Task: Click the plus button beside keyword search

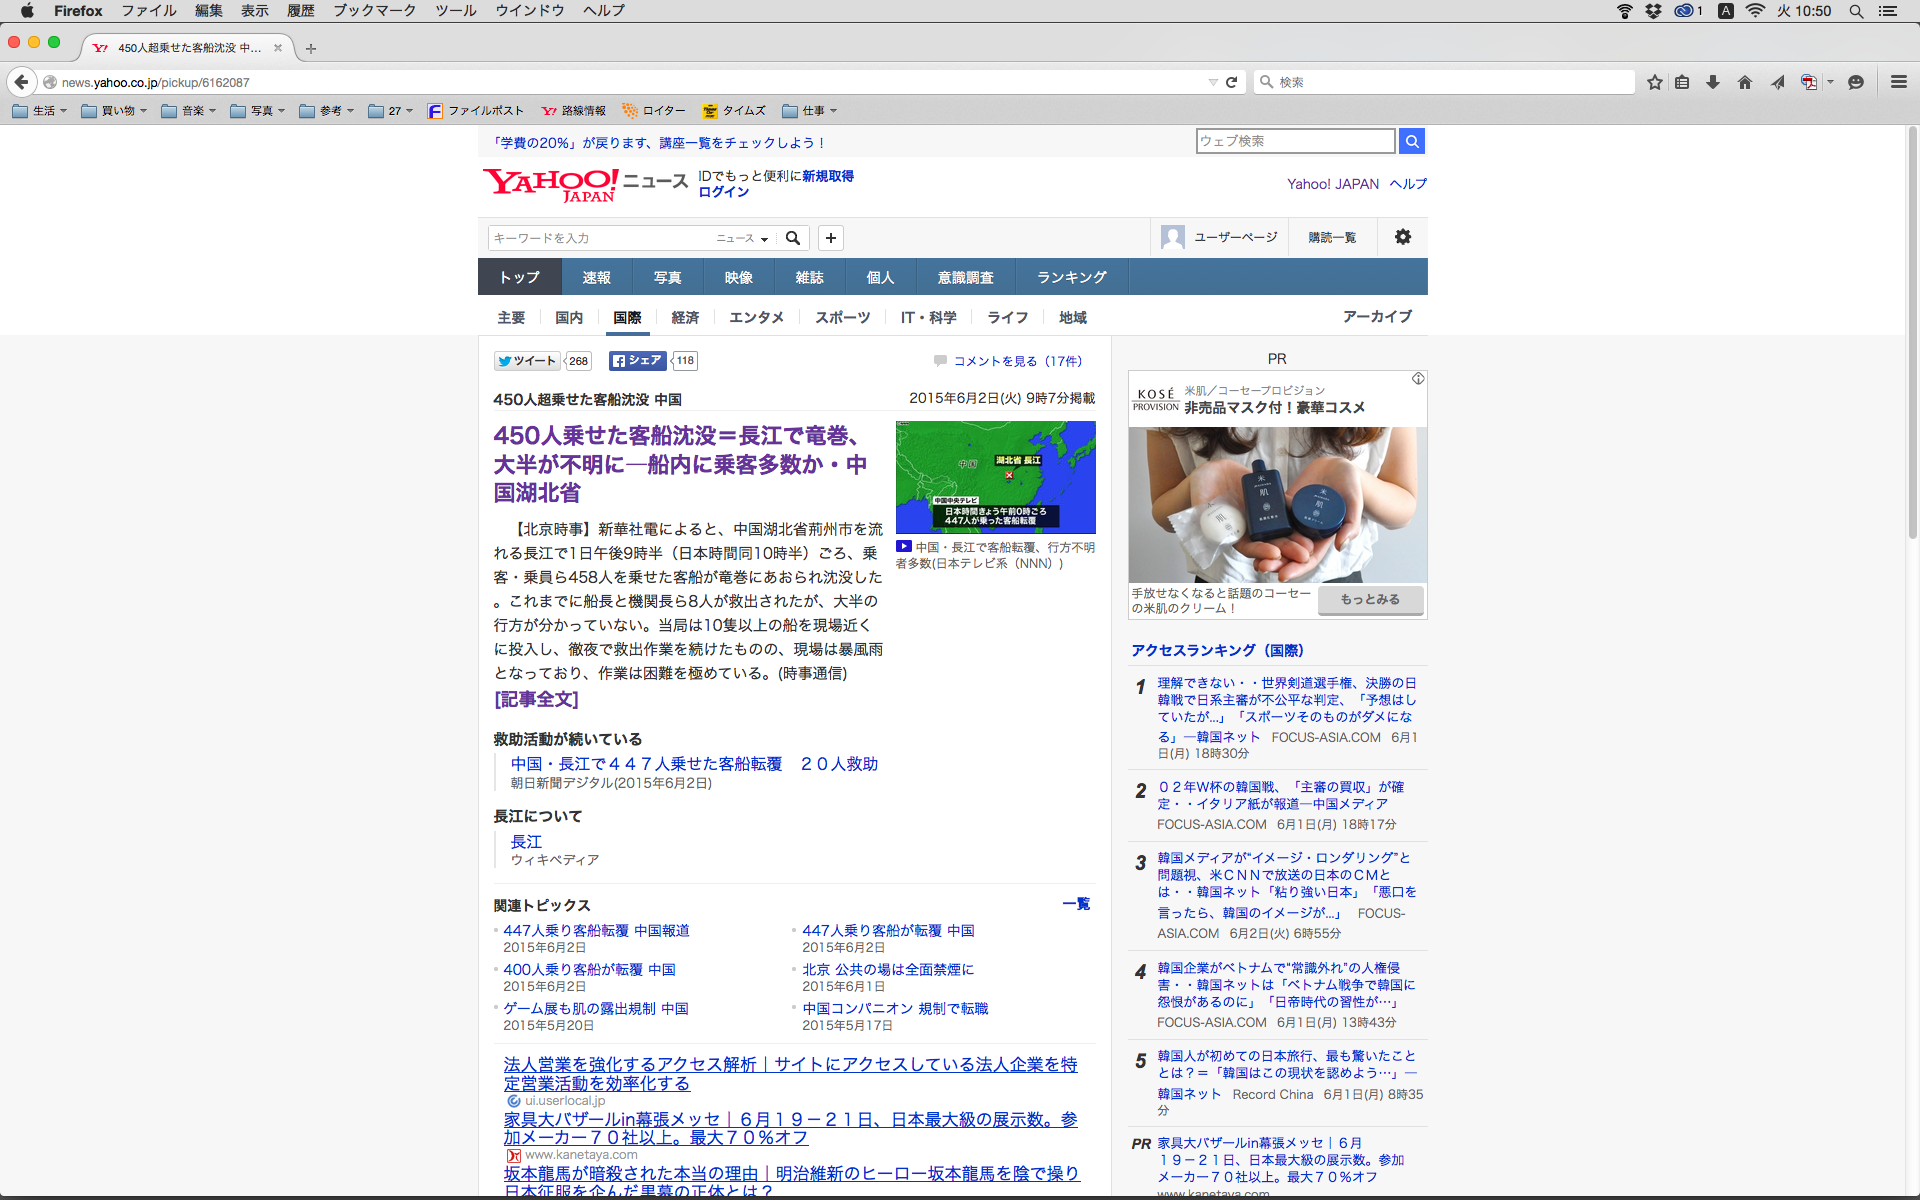Action: (830, 238)
